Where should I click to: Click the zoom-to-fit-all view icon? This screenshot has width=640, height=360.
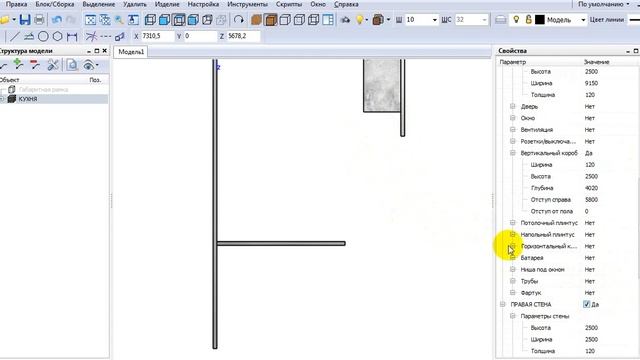coord(90,20)
